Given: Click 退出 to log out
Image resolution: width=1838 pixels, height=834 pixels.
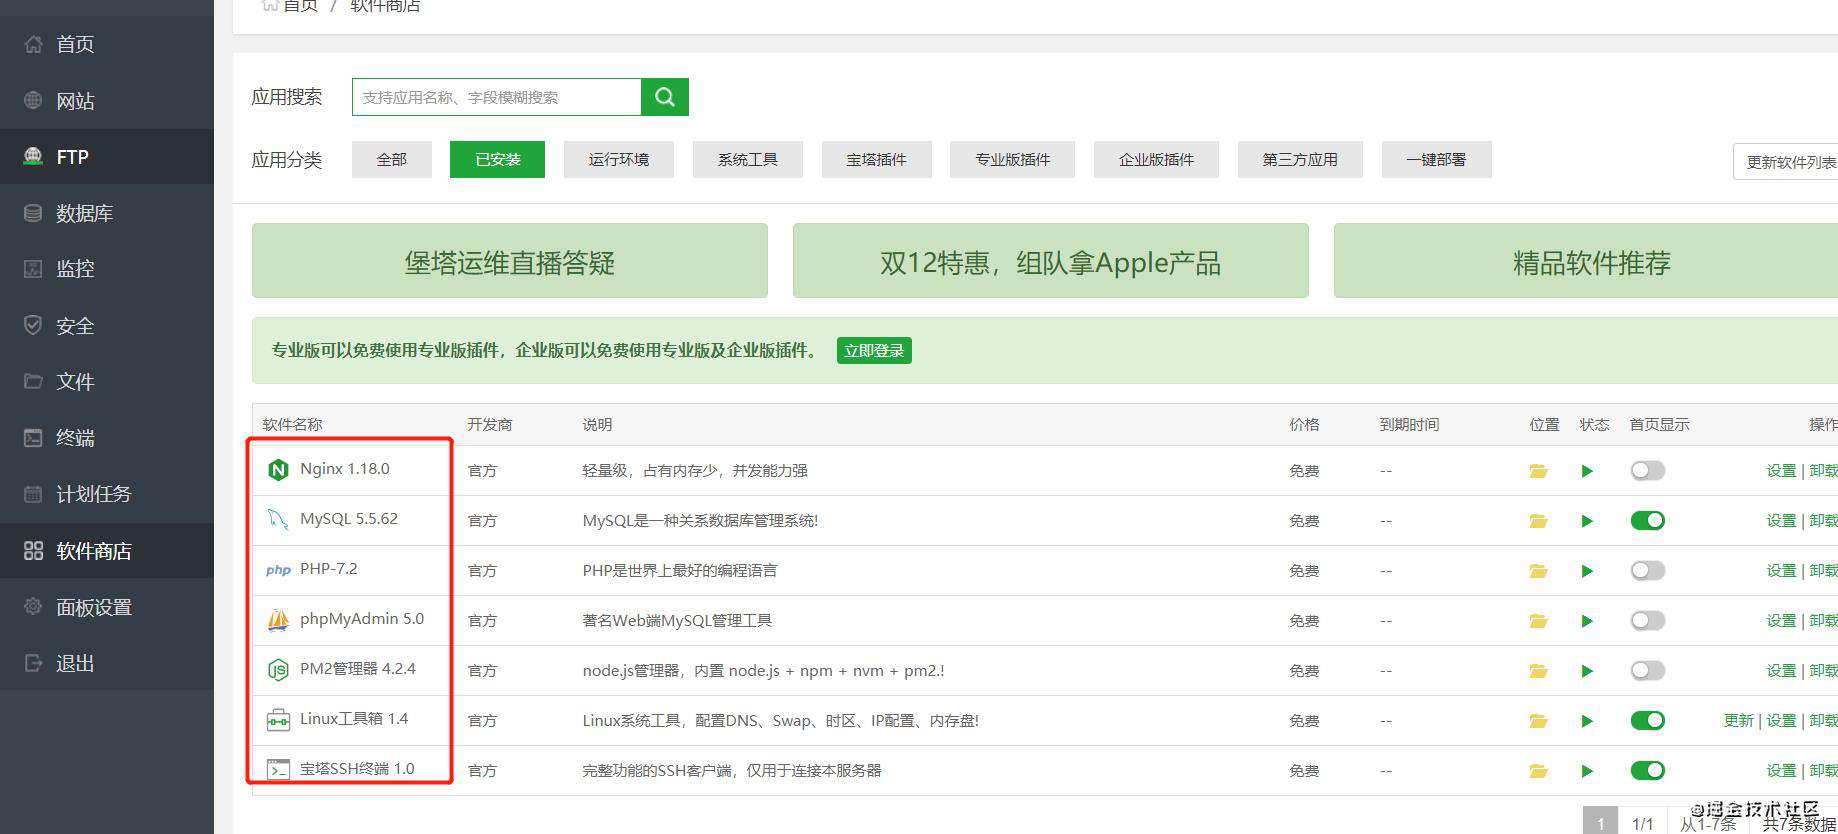Looking at the screenshot, I should coord(107,663).
